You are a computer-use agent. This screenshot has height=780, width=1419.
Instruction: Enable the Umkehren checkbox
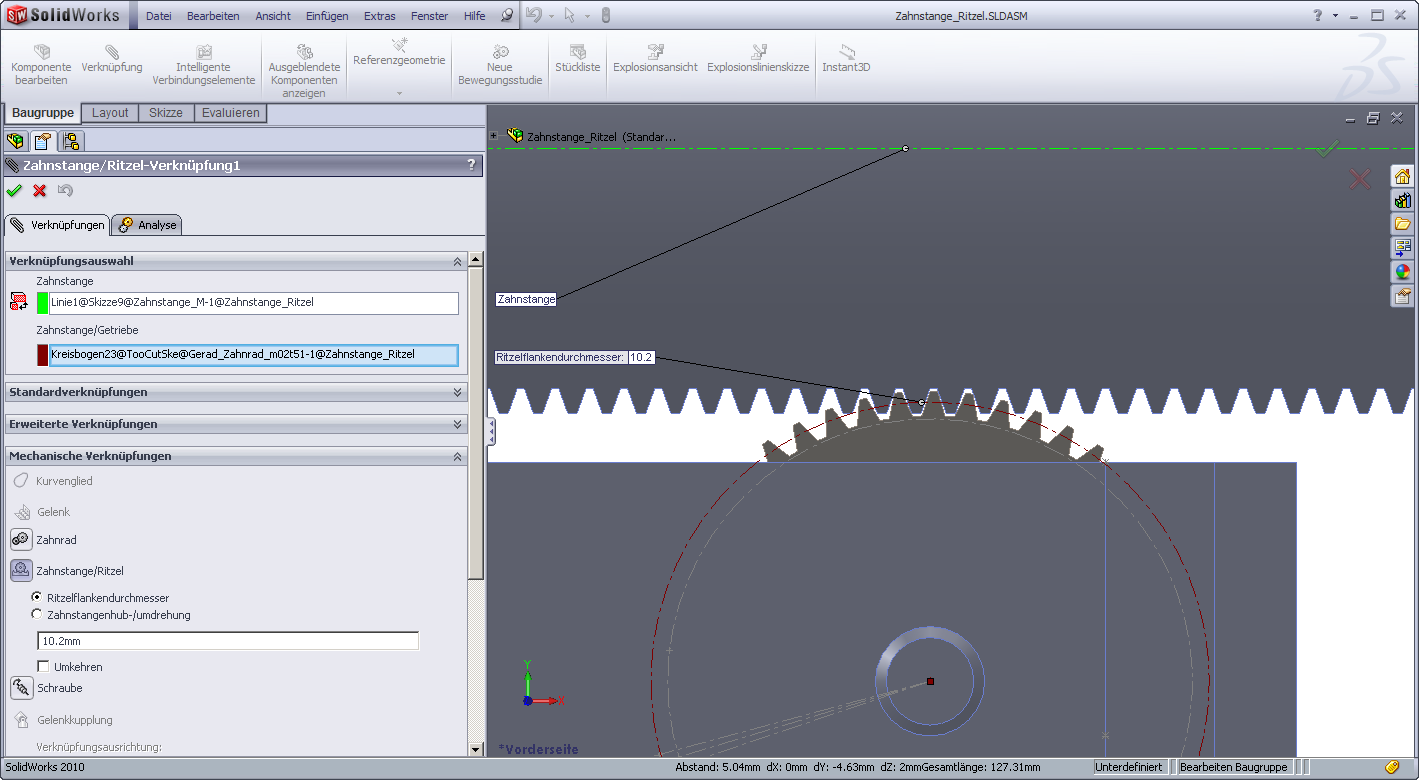43,666
